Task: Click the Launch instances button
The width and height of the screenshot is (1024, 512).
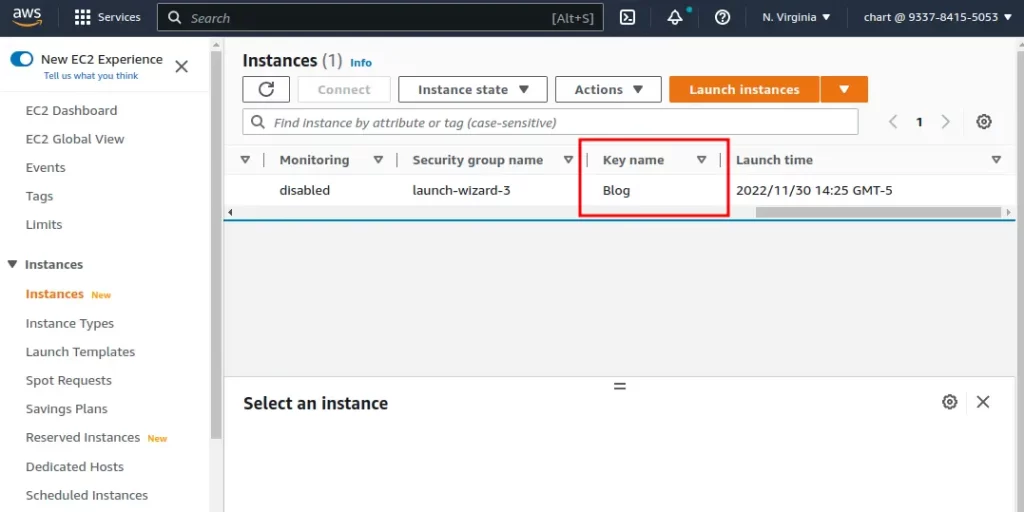Action: pos(744,89)
